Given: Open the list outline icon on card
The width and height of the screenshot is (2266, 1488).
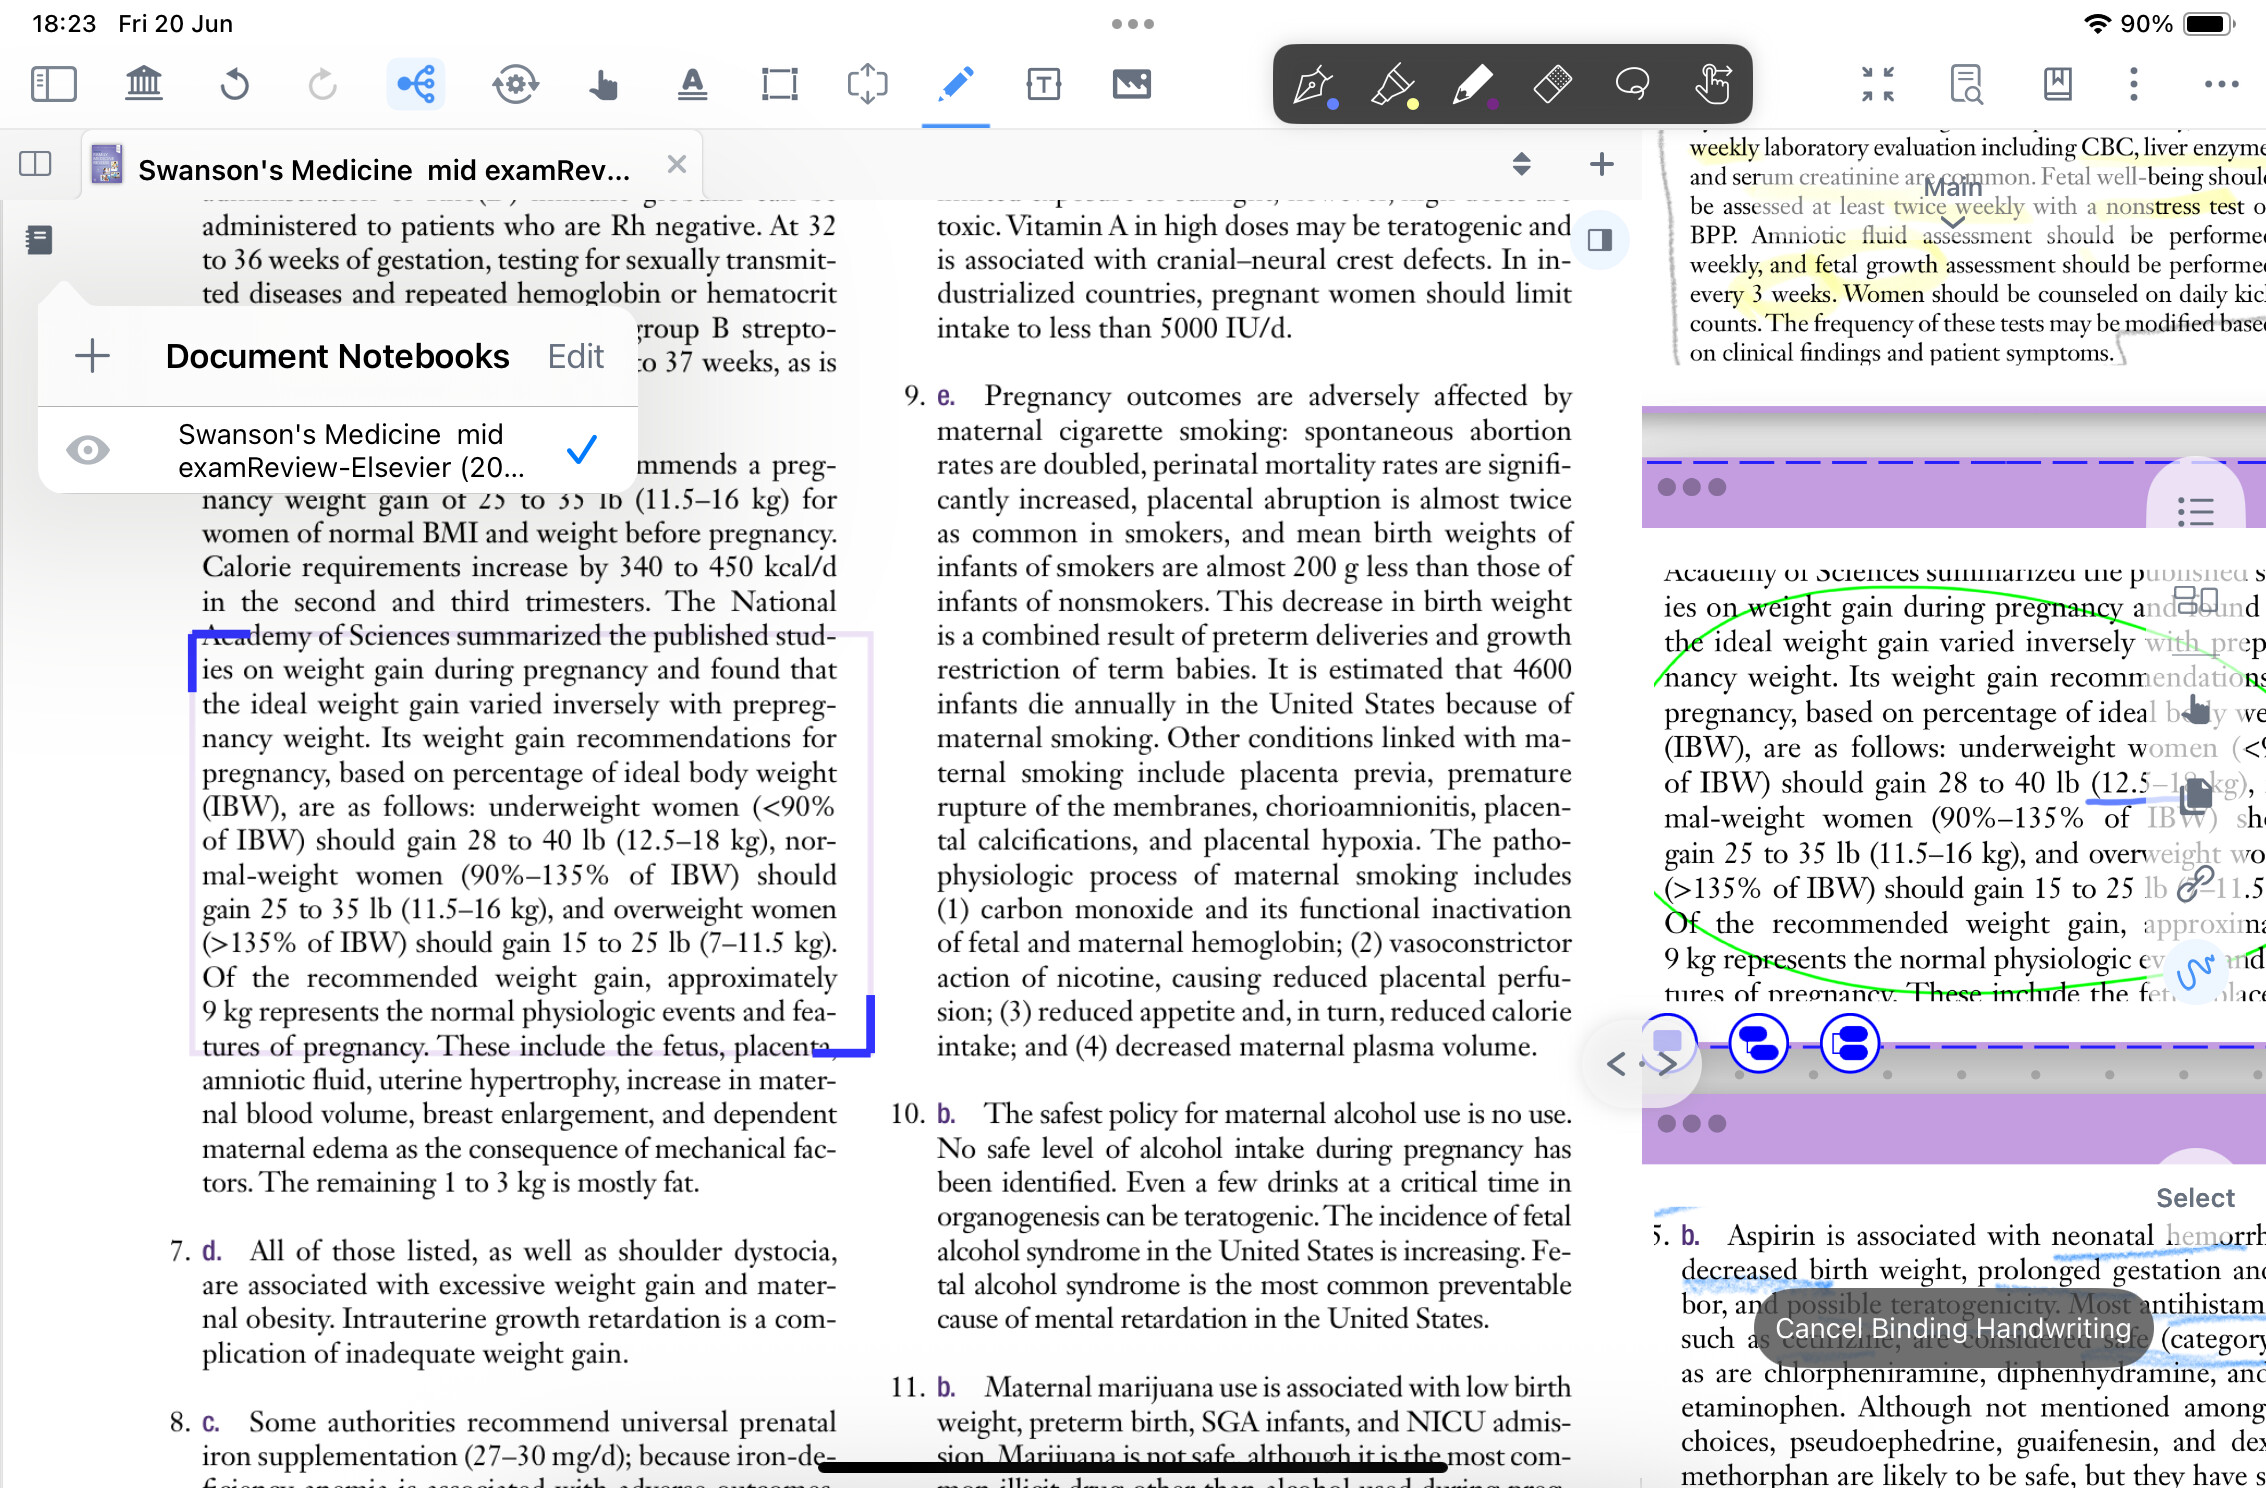Looking at the screenshot, I should tap(2195, 511).
